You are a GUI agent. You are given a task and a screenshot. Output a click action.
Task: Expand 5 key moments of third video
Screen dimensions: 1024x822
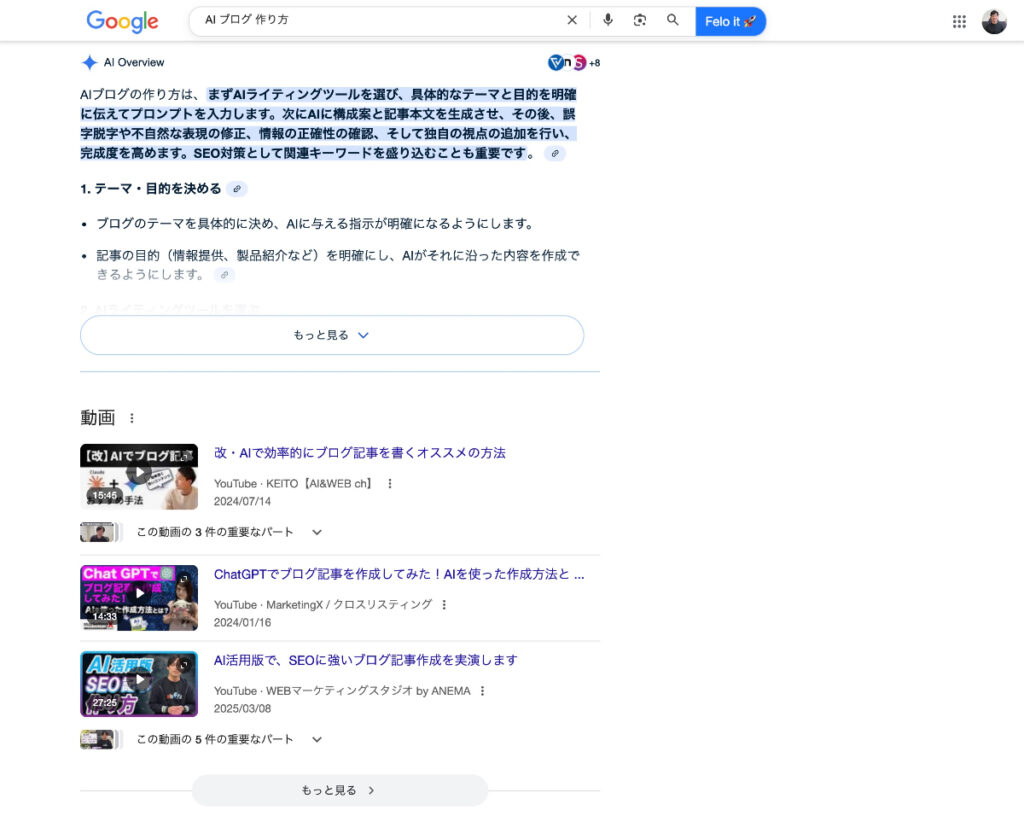pyautogui.click(x=316, y=739)
